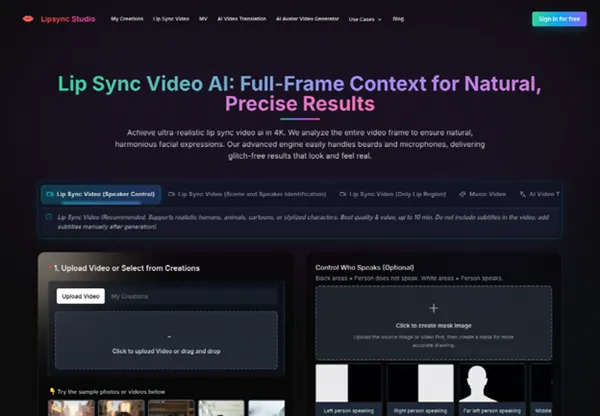Select the first sample video thumbnail
This screenshot has height=416, width=600.
(72, 408)
